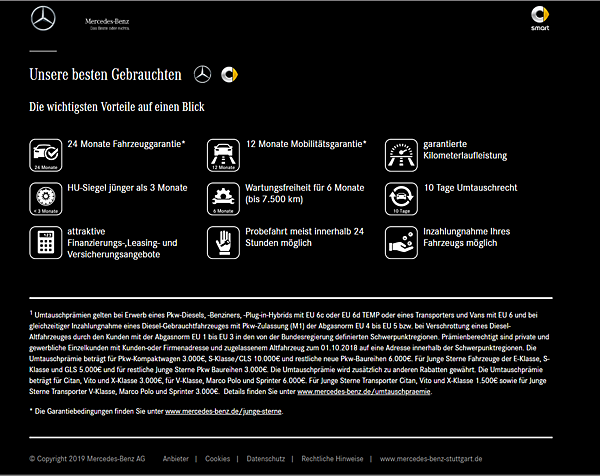The height and width of the screenshot is (476, 600).
Task: Click the 12 Monate Mobilitätsgarantie icon
Action: pos(223,155)
